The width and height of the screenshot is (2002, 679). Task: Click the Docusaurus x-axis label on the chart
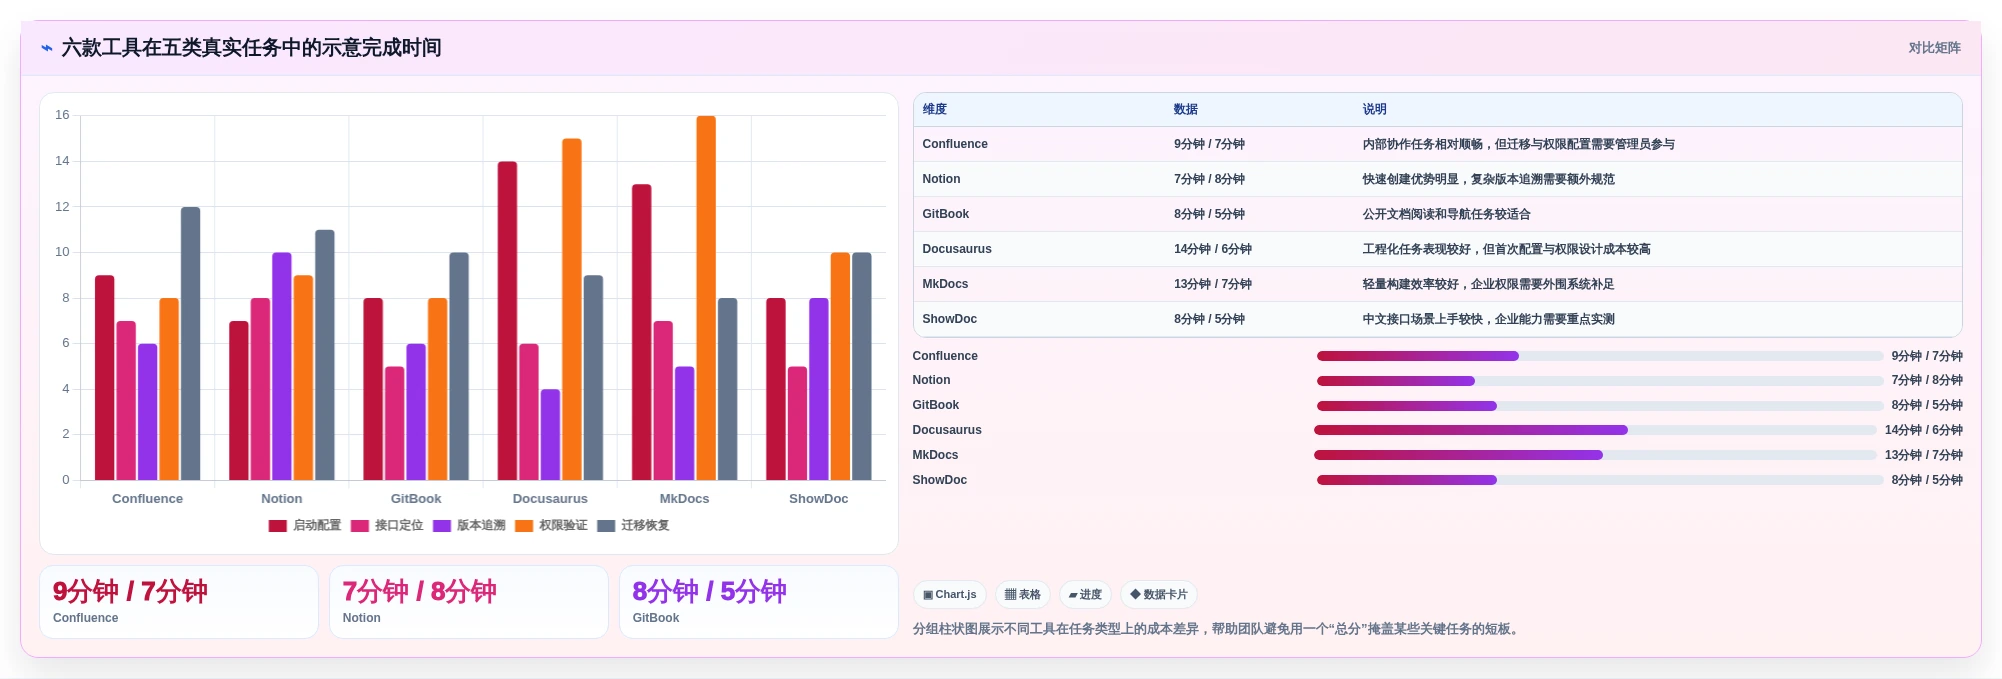[550, 499]
